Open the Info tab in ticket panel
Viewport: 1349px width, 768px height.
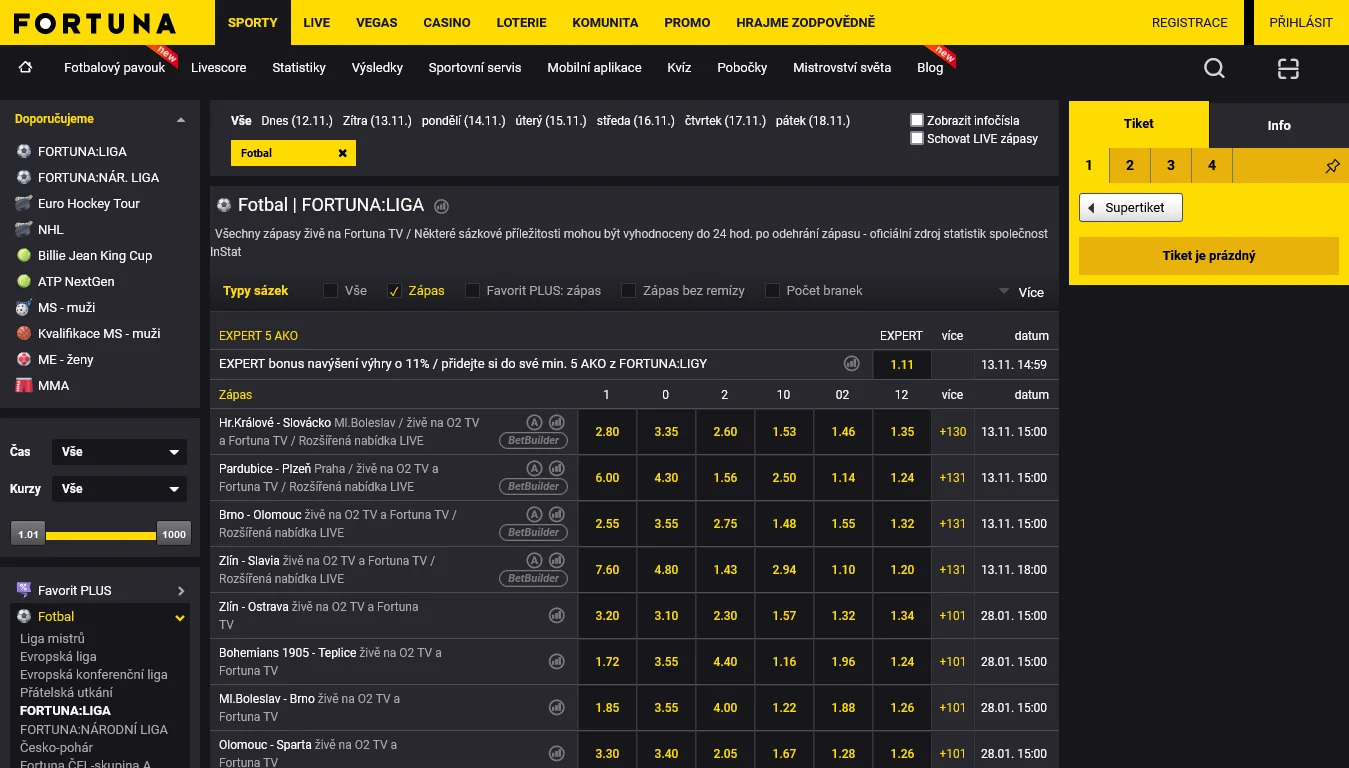tap(1278, 125)
